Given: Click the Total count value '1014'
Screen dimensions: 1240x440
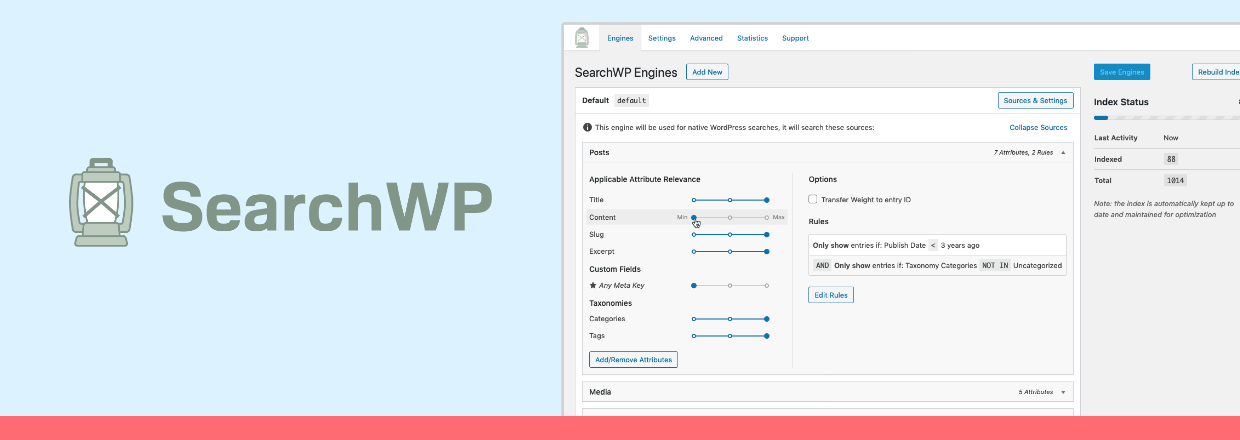Looking at the screenshot, I should (x=1175, y=181).
